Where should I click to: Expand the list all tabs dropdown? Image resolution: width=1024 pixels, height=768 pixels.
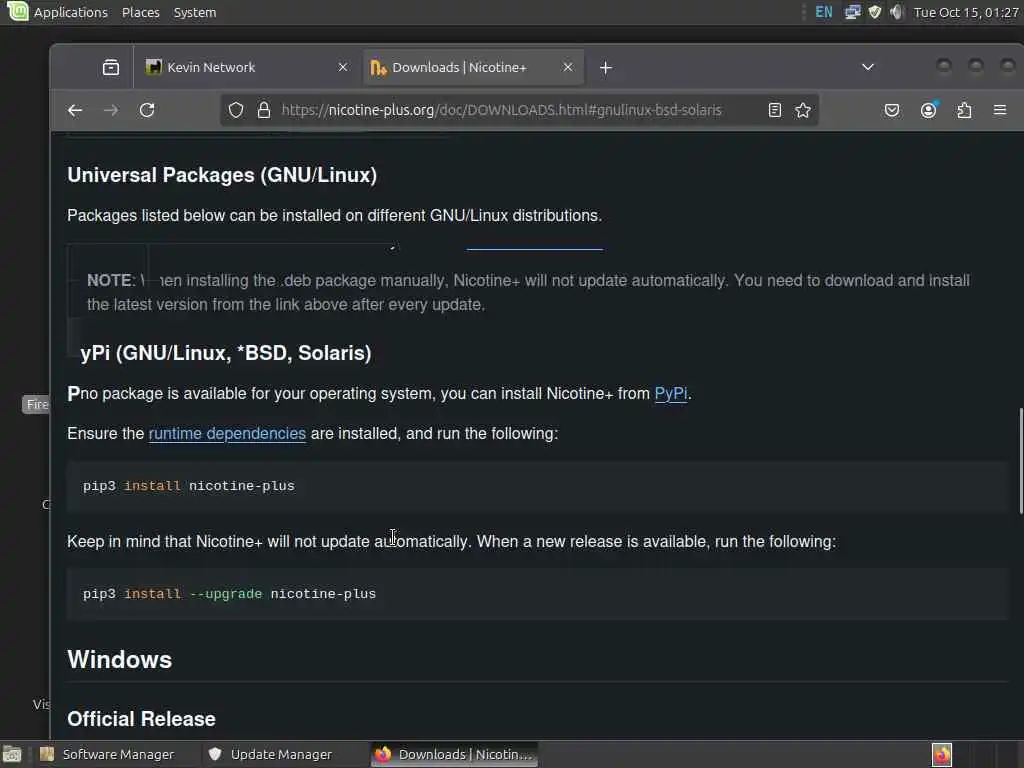click(868, 67)
